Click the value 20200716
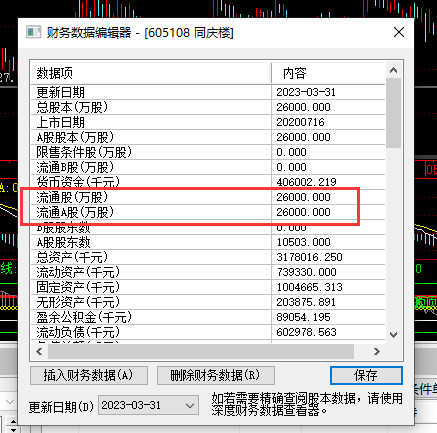Viewport: 437px width, 433px height. [x=300, y=122]
